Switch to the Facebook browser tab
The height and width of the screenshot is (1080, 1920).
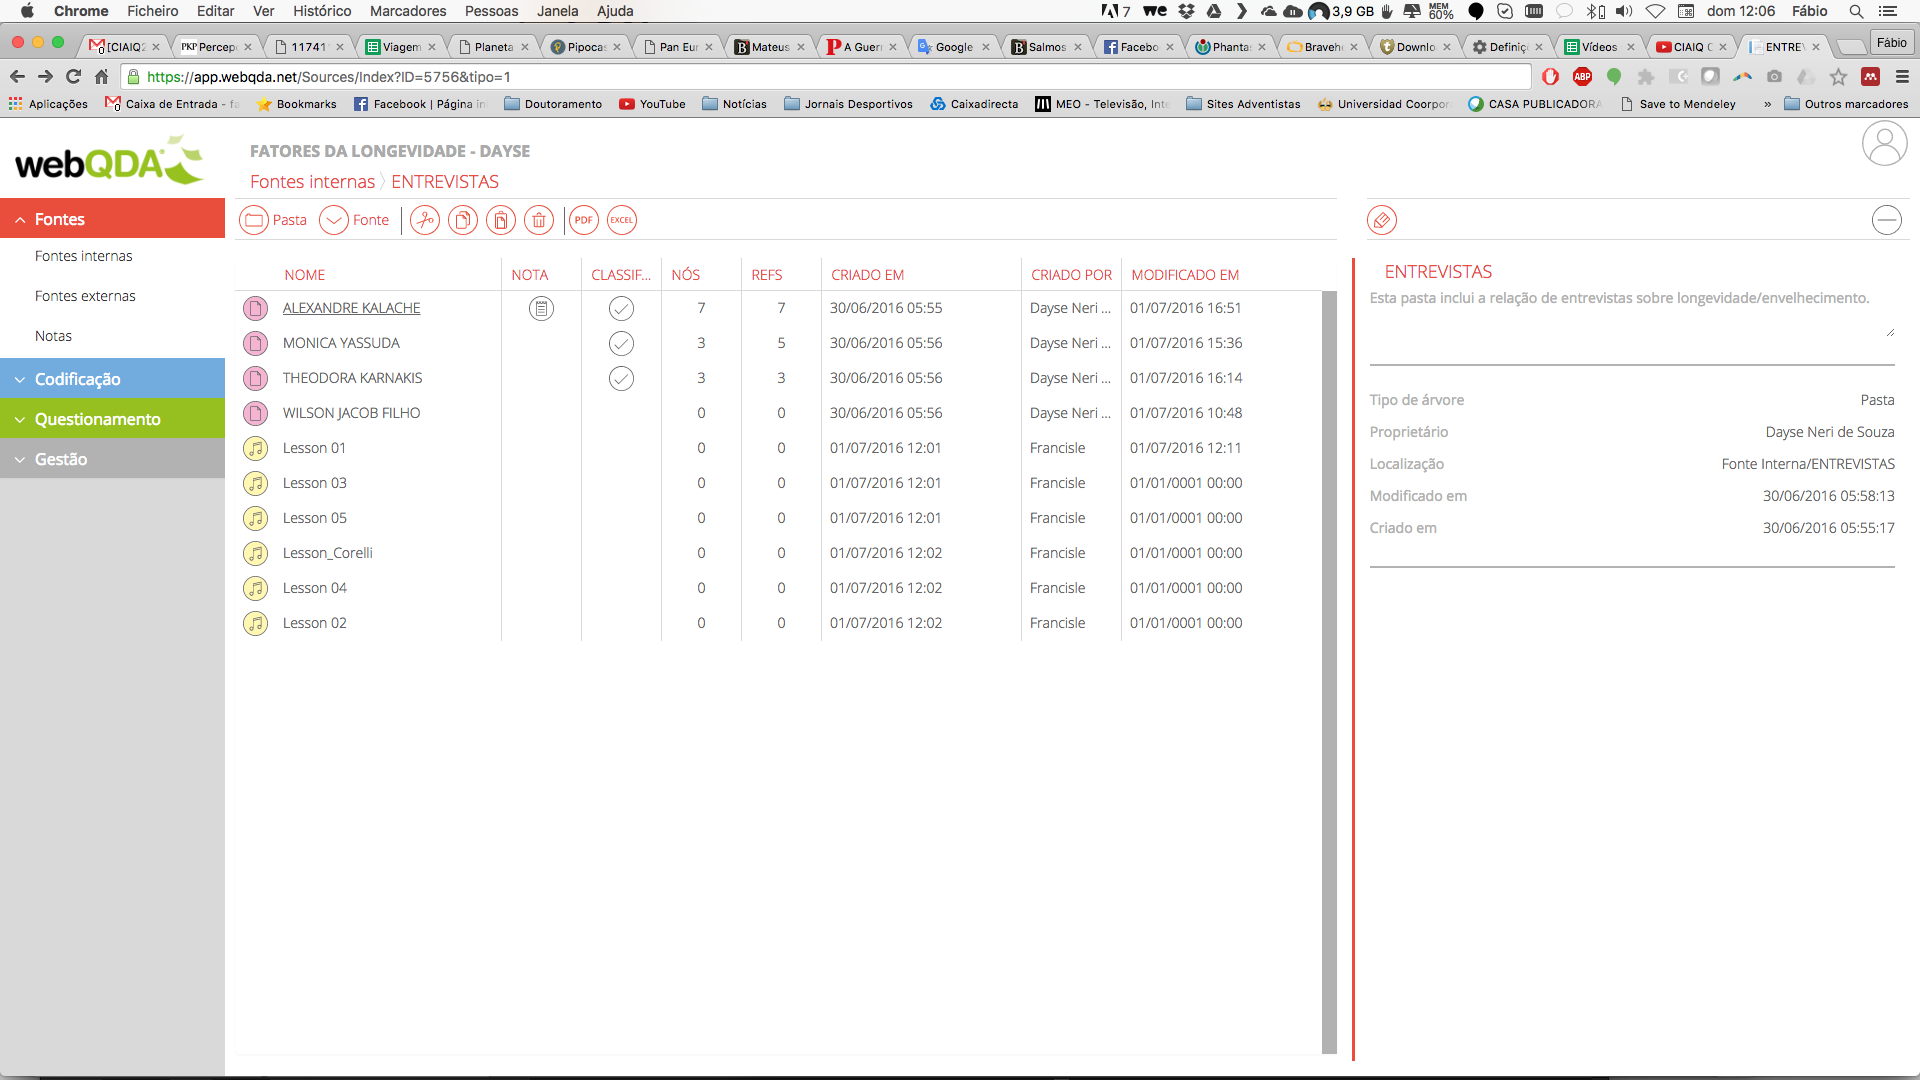tap(1138, 47)
